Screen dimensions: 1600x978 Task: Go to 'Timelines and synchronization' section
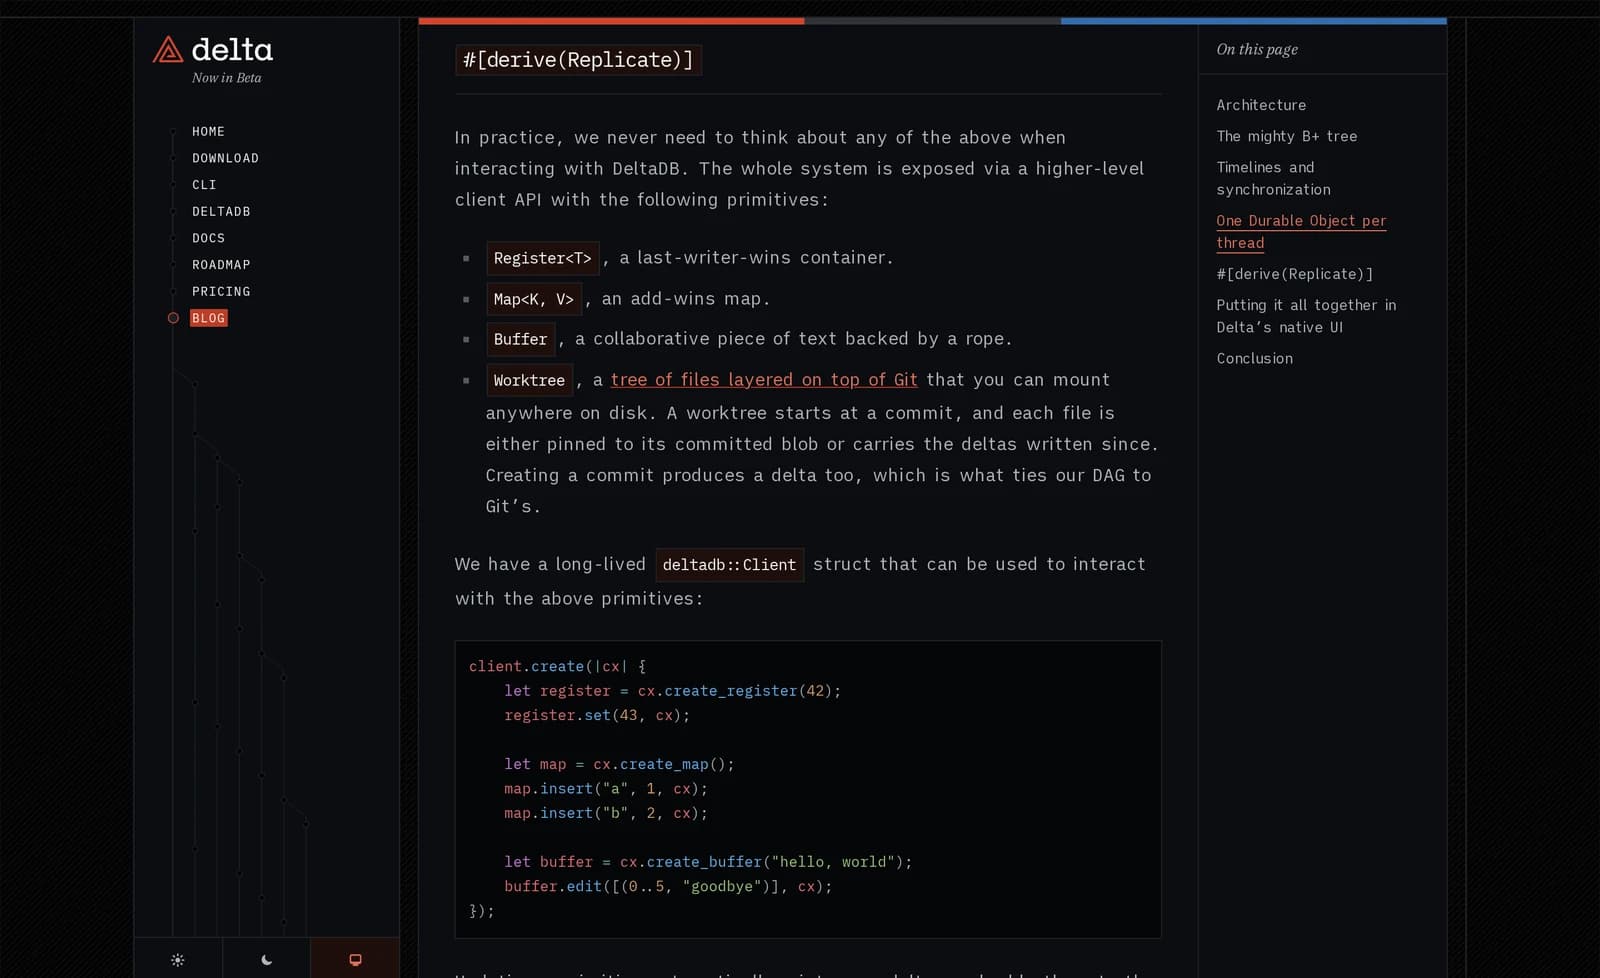click(x=1273, y=178)
